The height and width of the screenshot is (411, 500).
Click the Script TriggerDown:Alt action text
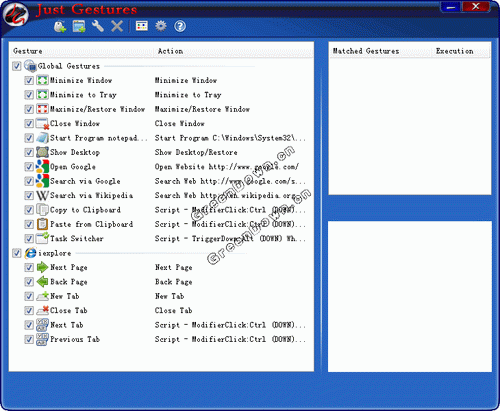click(230, 238)
